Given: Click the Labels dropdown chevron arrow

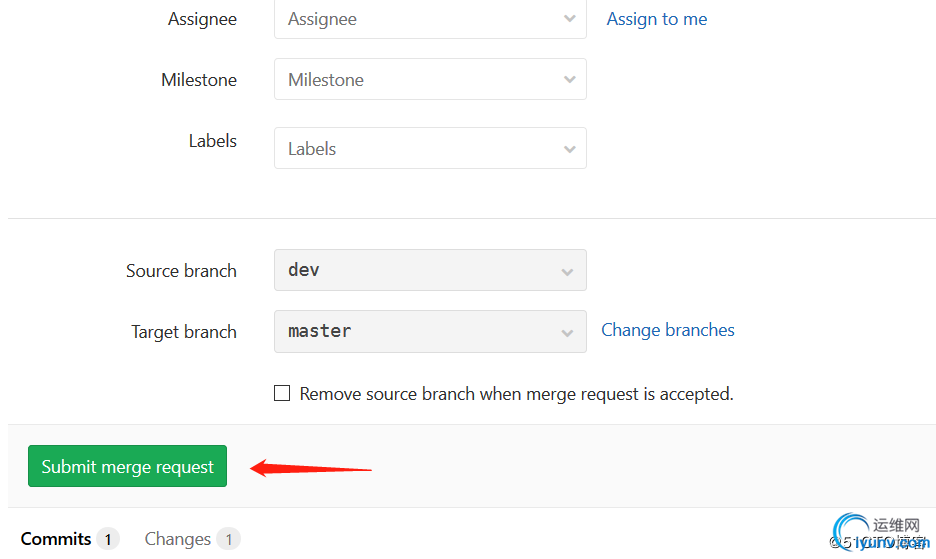Looking at the screenshot, I should click(569, 149).
